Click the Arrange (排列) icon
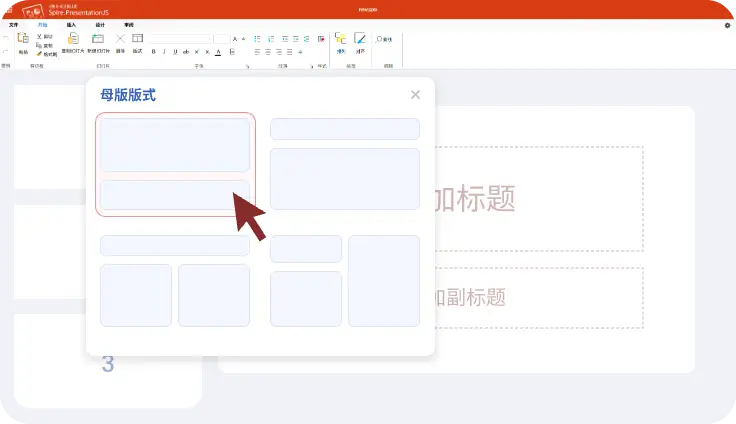This screenshot has width=736, height=424. [x=341, y=39]
